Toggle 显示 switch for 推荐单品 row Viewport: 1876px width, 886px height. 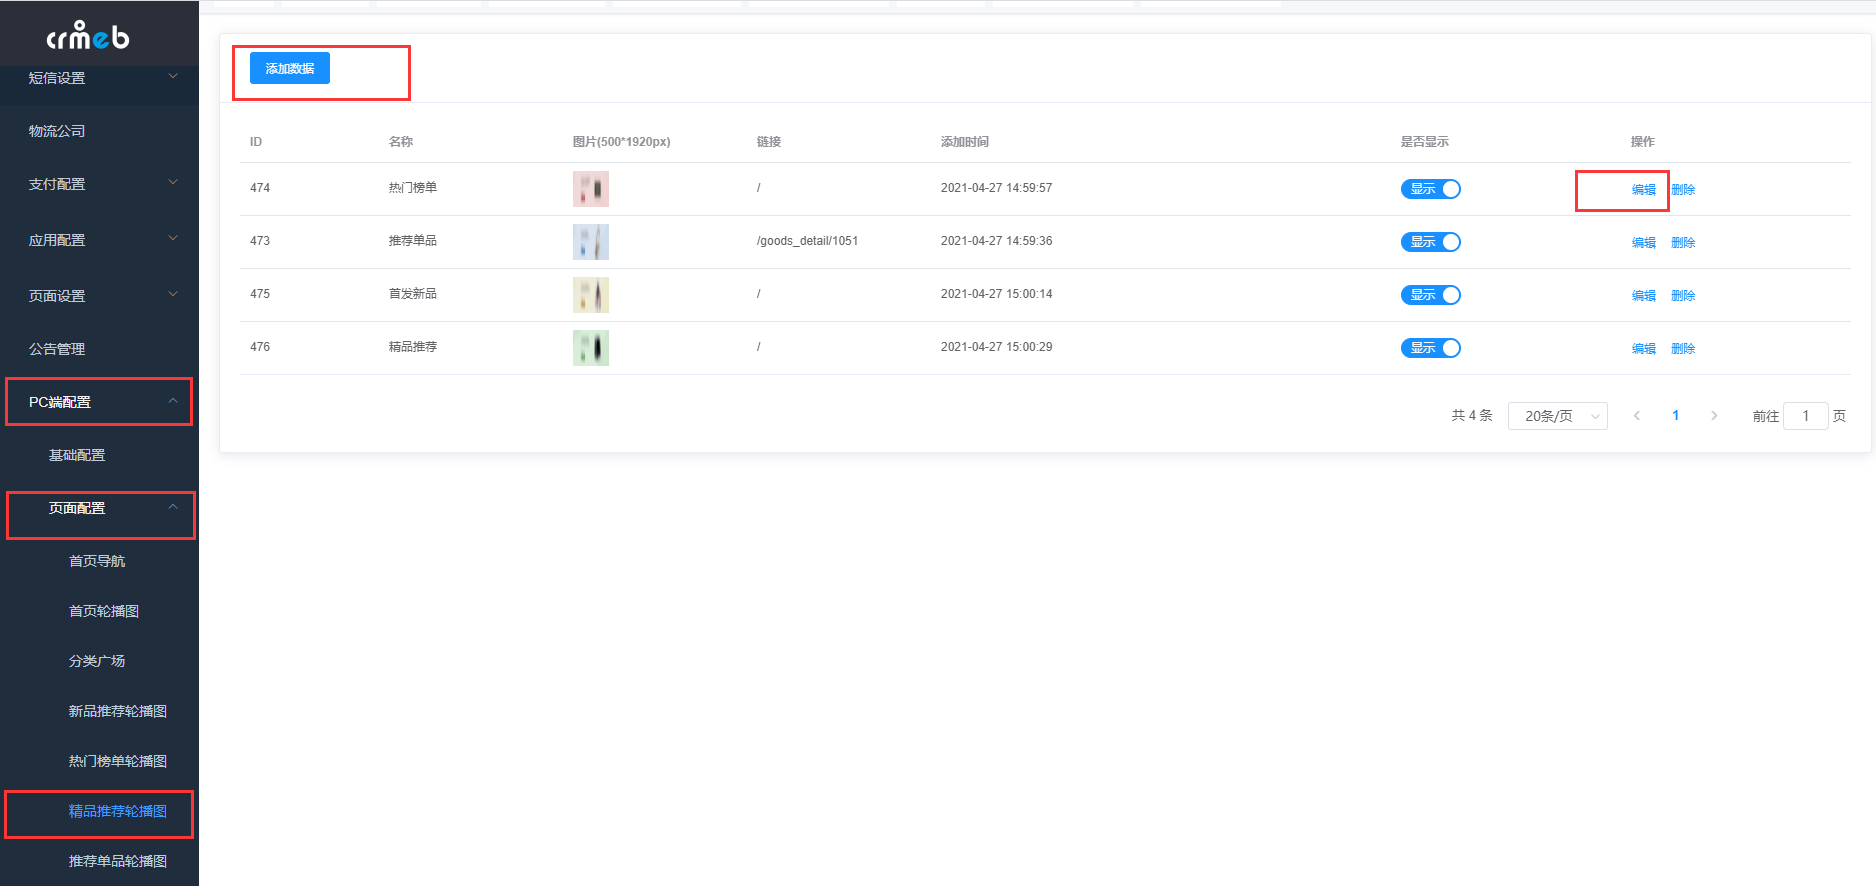(1430, 242)
